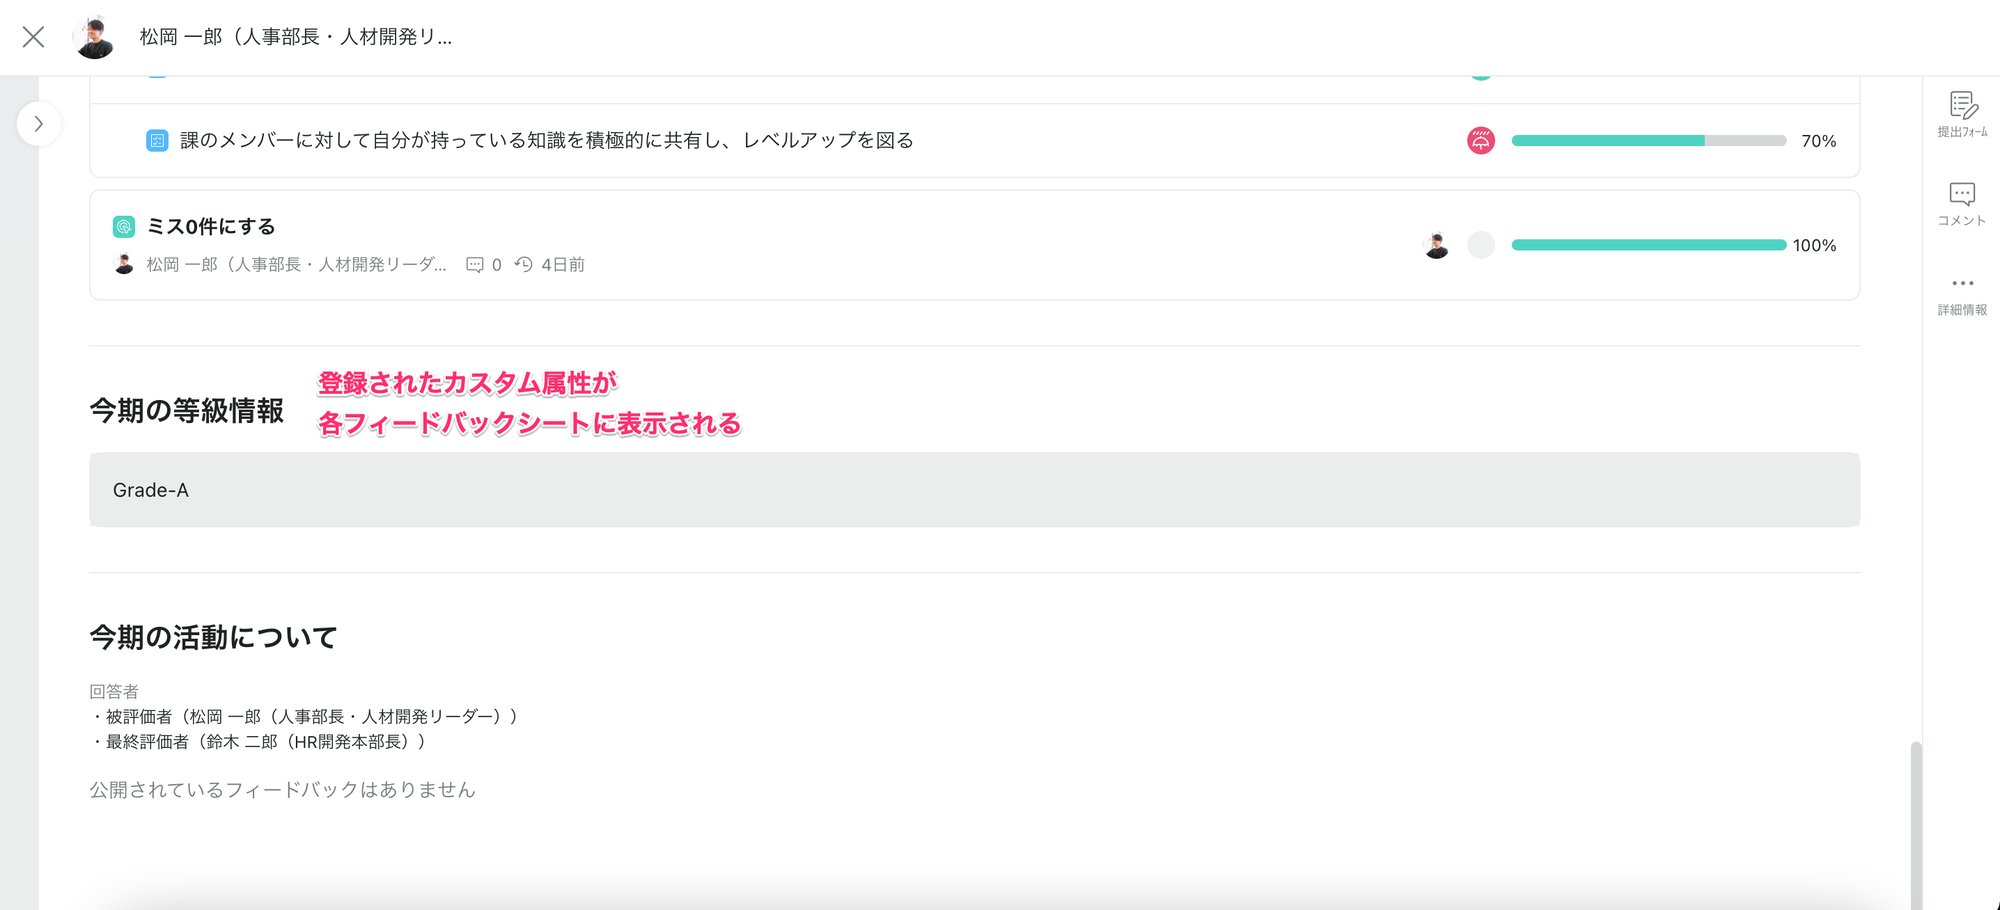Click the blue checklist key-result icon
This screenshot has height=910, width=2000.
(157, 141)
